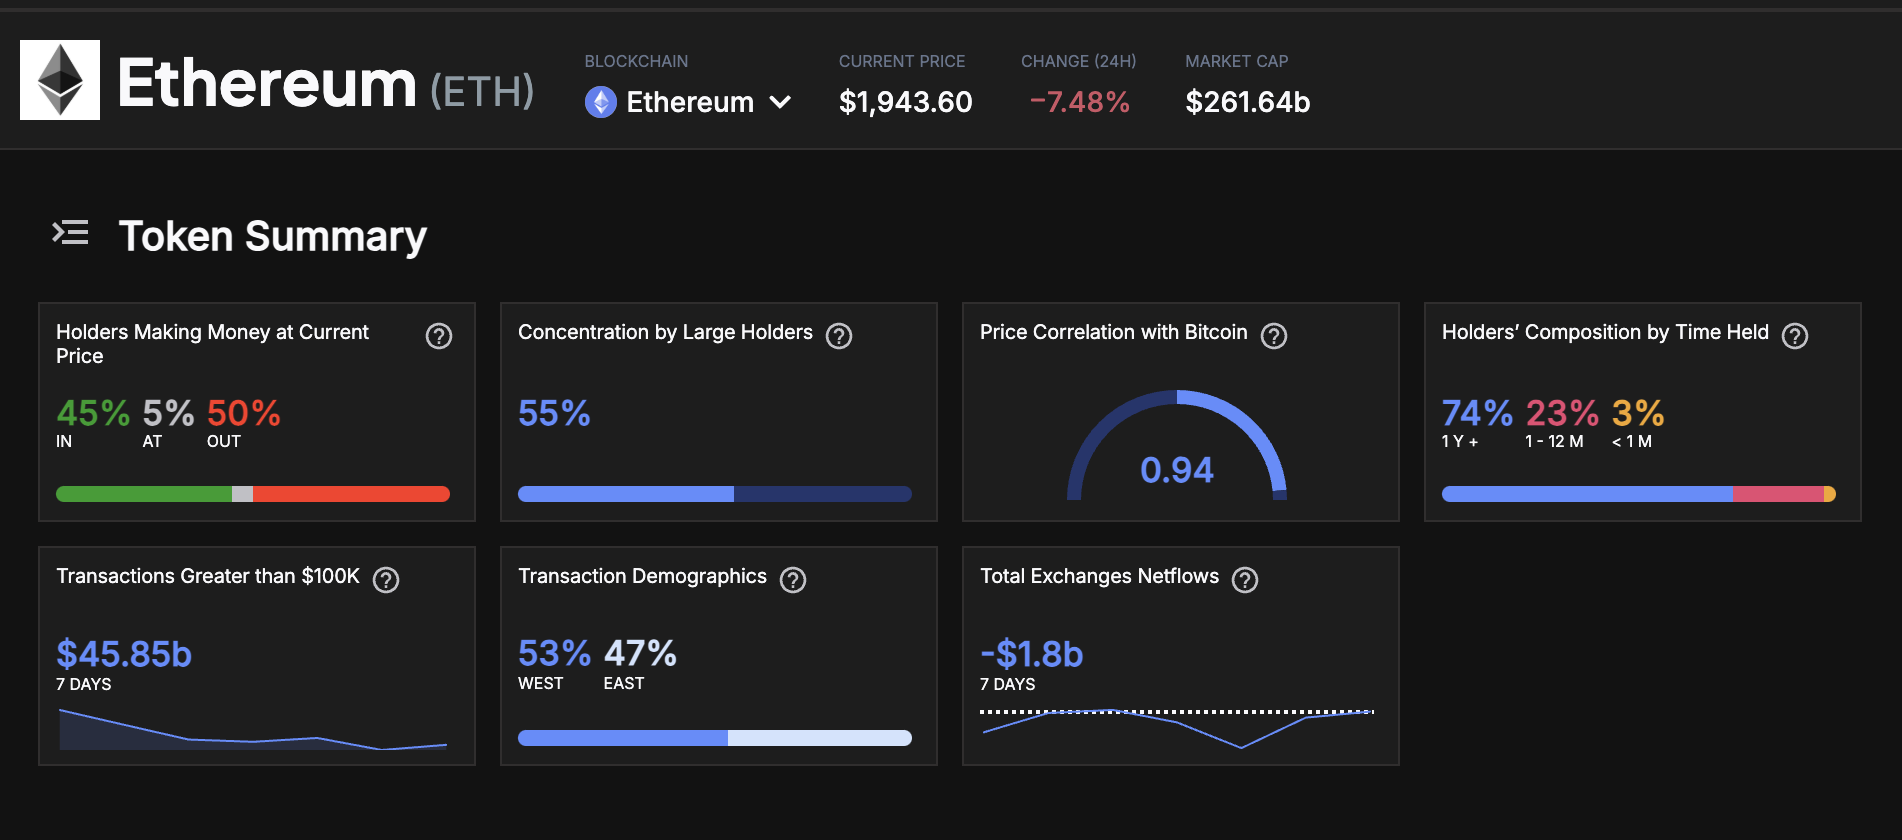Image resolution: width=1902 pixels, height=840 pixels.
Task: Click the $45.85b transactions value
Action: click(x=124, y=654)
